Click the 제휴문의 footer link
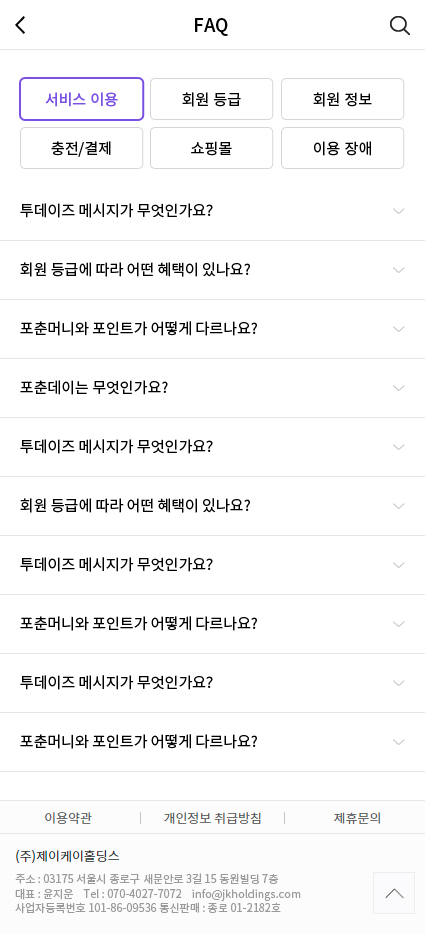This screenshot has width=425, height=934. (x=357, y=818)
